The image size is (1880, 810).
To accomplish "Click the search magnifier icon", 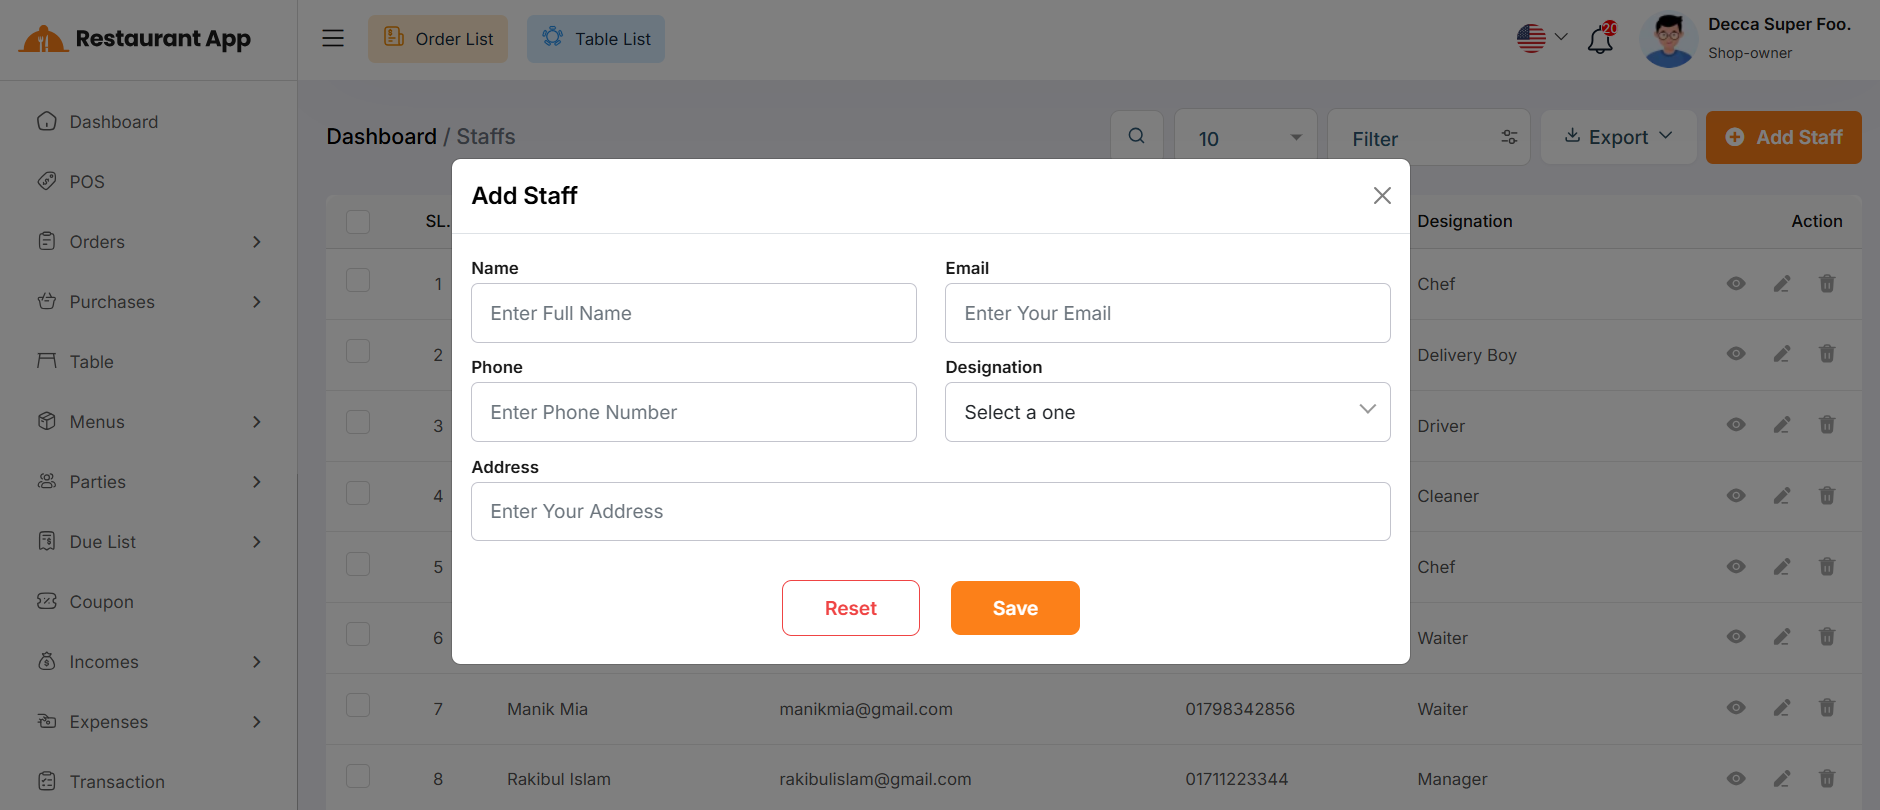I will pyautogui.click(x=1137, y=136).
